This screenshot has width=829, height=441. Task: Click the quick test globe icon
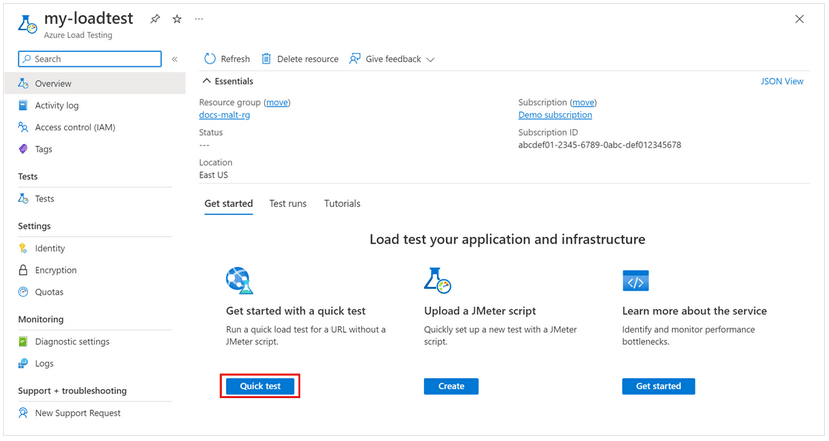click(x=240, y=280)
